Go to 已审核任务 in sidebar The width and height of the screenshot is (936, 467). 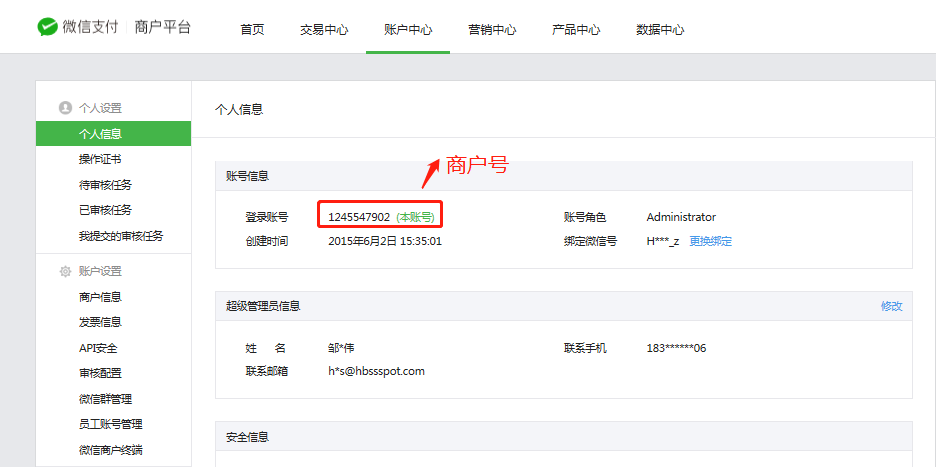pos(105,210)
